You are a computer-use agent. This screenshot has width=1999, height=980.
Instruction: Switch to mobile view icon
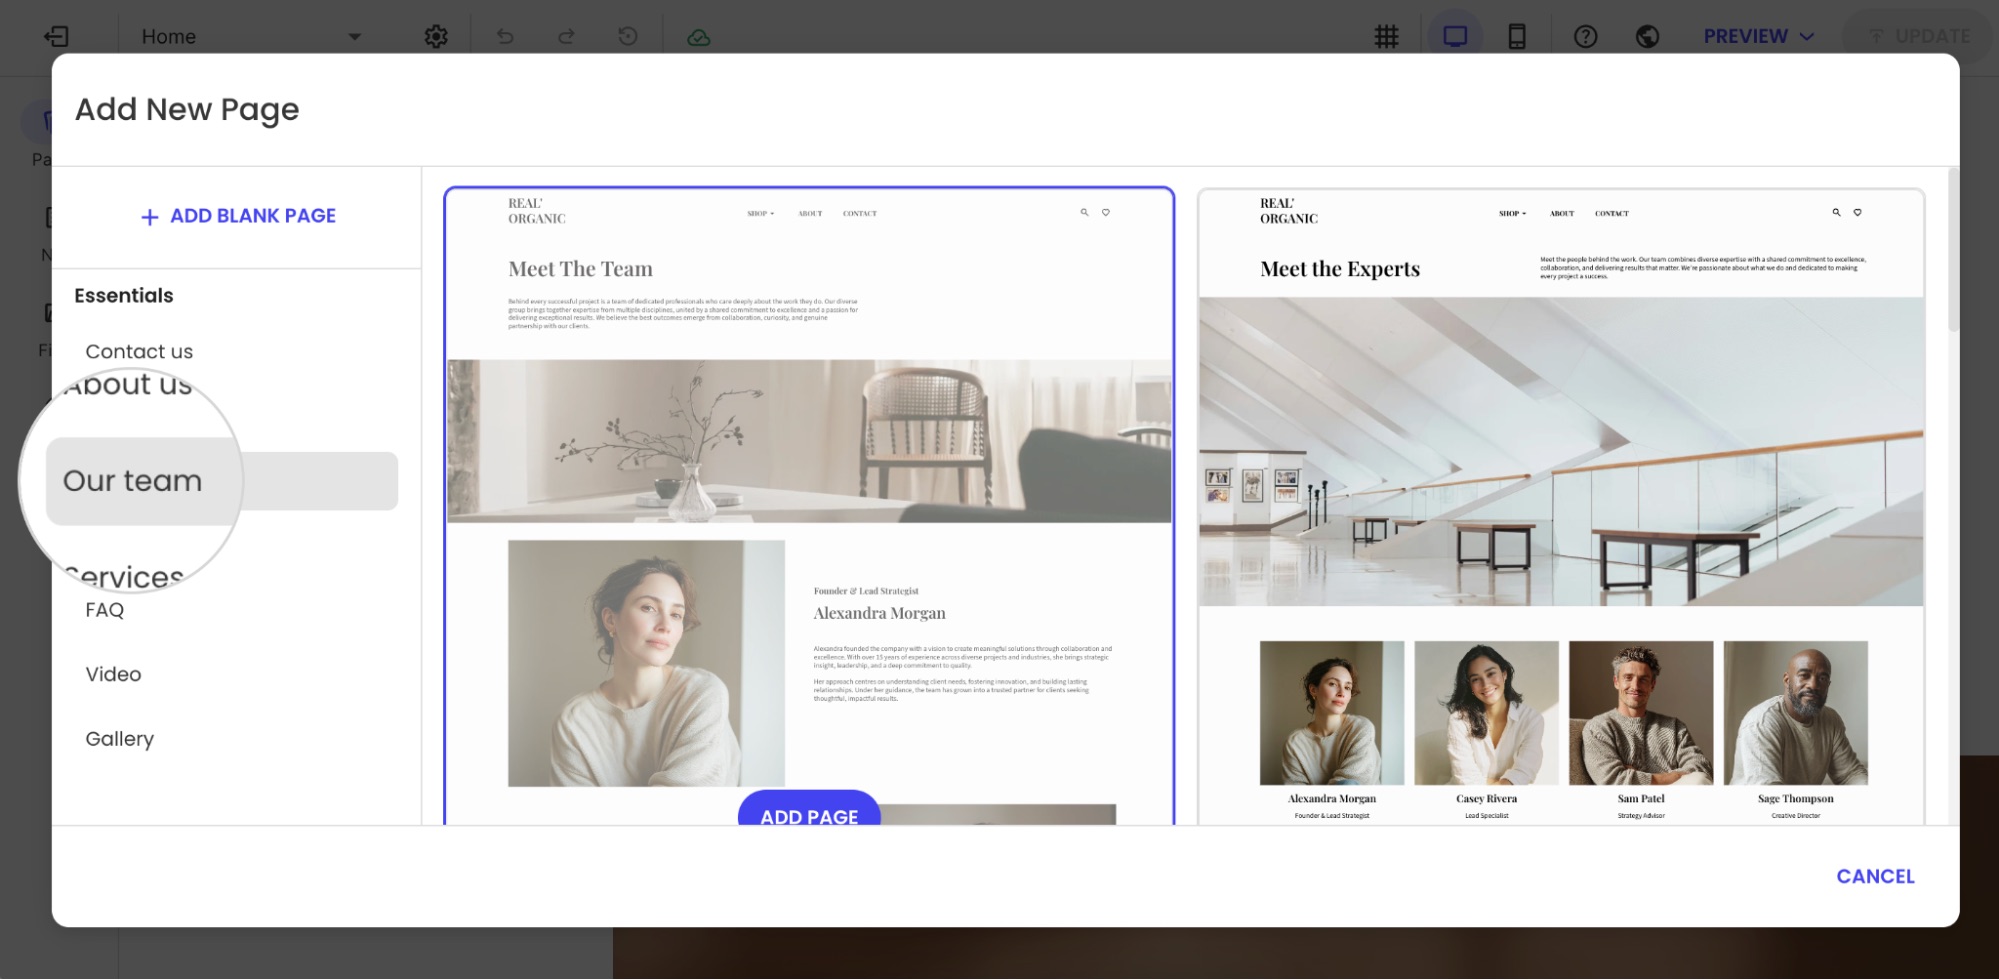(1517, 36)
